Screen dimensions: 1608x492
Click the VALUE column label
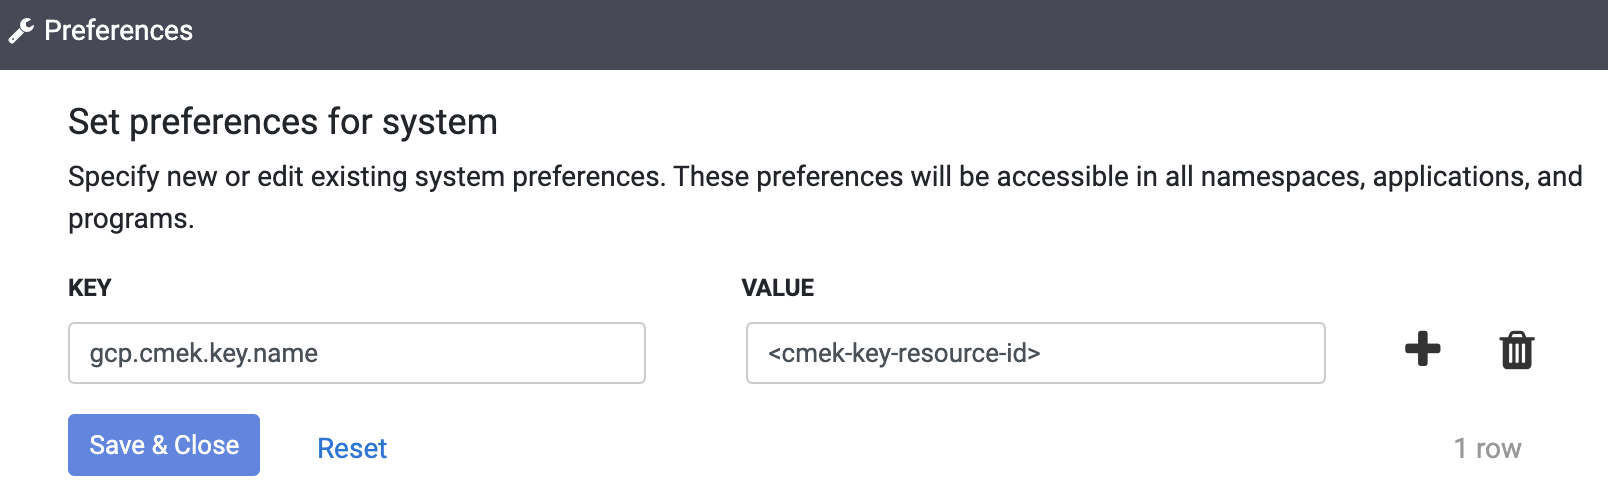(x=778, y=288)
